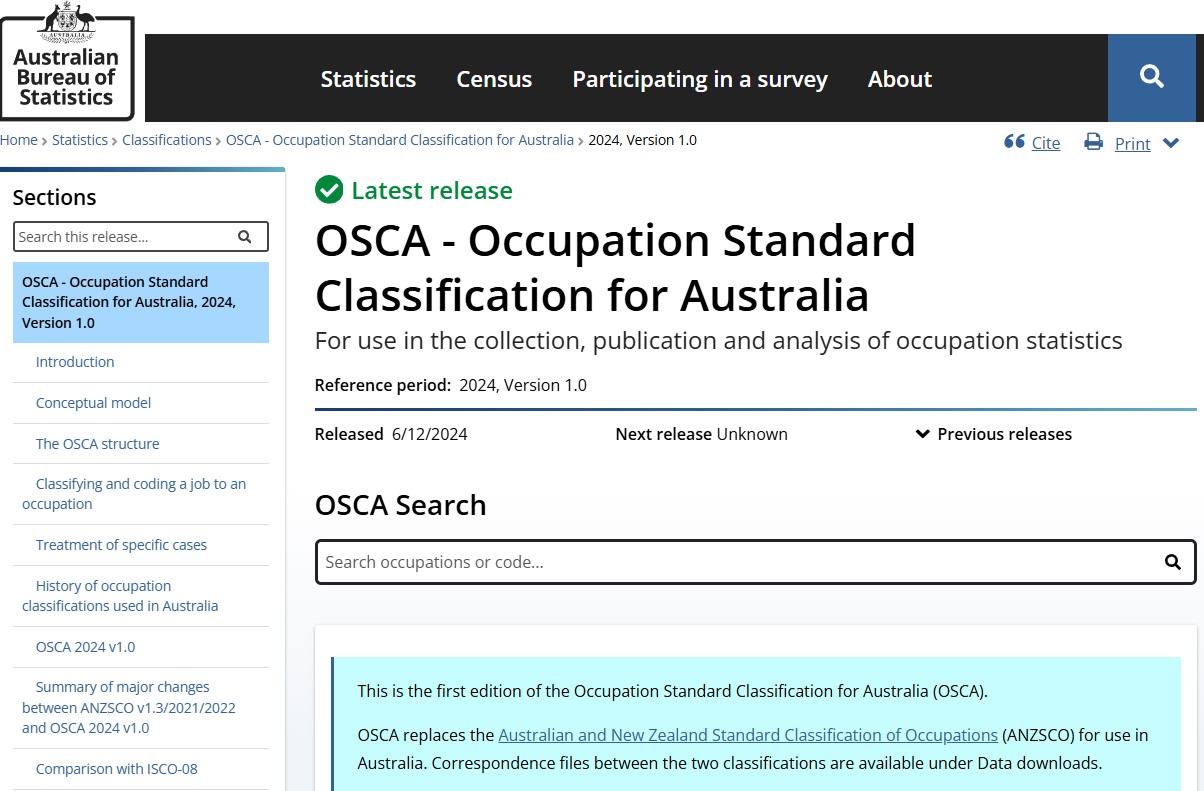Image resolution: width=1204 pixels, height=791 pixels.
Task: Go to Classifications breadcrumb
Action: tap(167, 140)
